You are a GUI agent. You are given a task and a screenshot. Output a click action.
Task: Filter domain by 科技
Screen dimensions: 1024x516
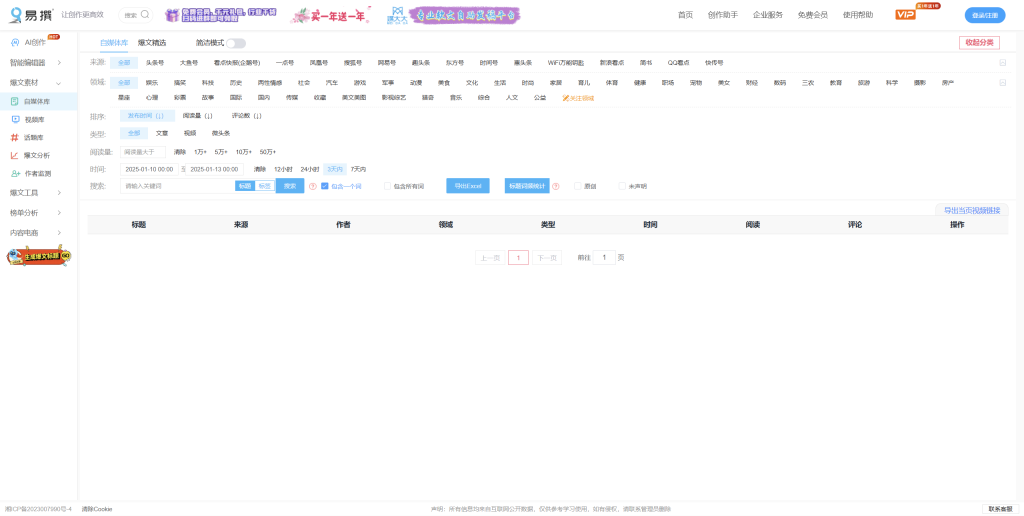pos(208,83)
